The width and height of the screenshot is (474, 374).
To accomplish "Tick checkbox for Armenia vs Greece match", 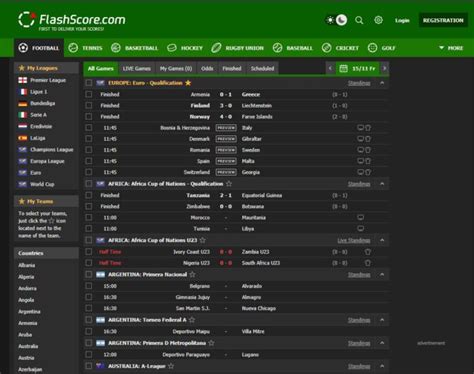I will 89,94.
